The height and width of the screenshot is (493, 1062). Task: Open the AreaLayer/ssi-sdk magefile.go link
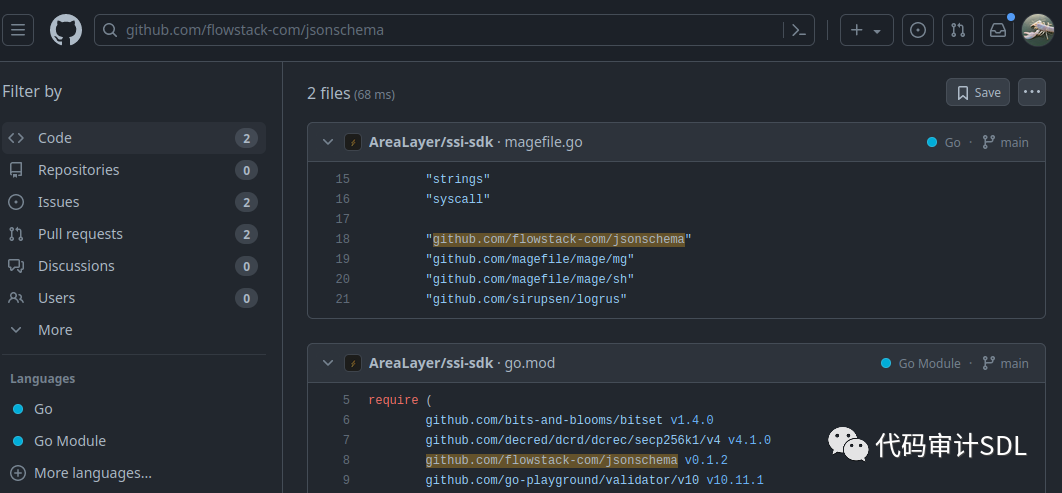[475, 142]
